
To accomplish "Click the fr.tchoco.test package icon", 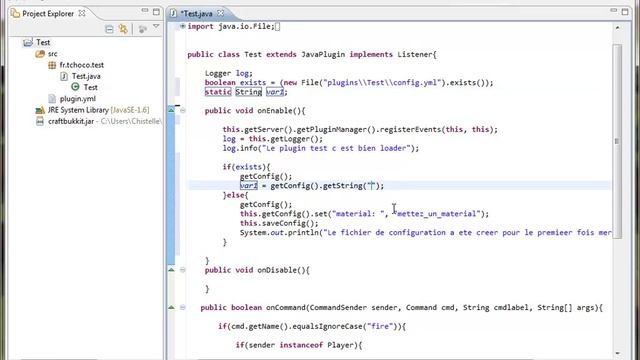I will tap(52, 65).
